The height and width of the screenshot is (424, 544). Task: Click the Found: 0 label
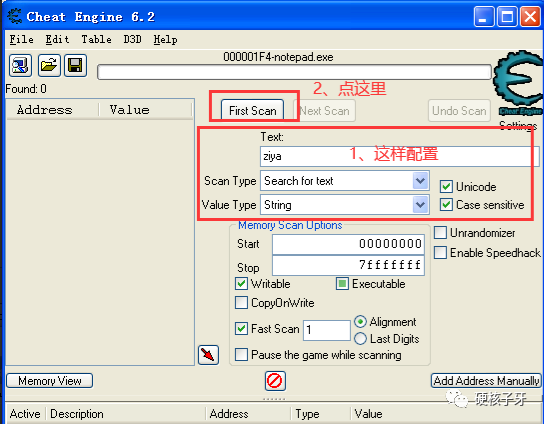pyautogui.click(x=26, y=89)
